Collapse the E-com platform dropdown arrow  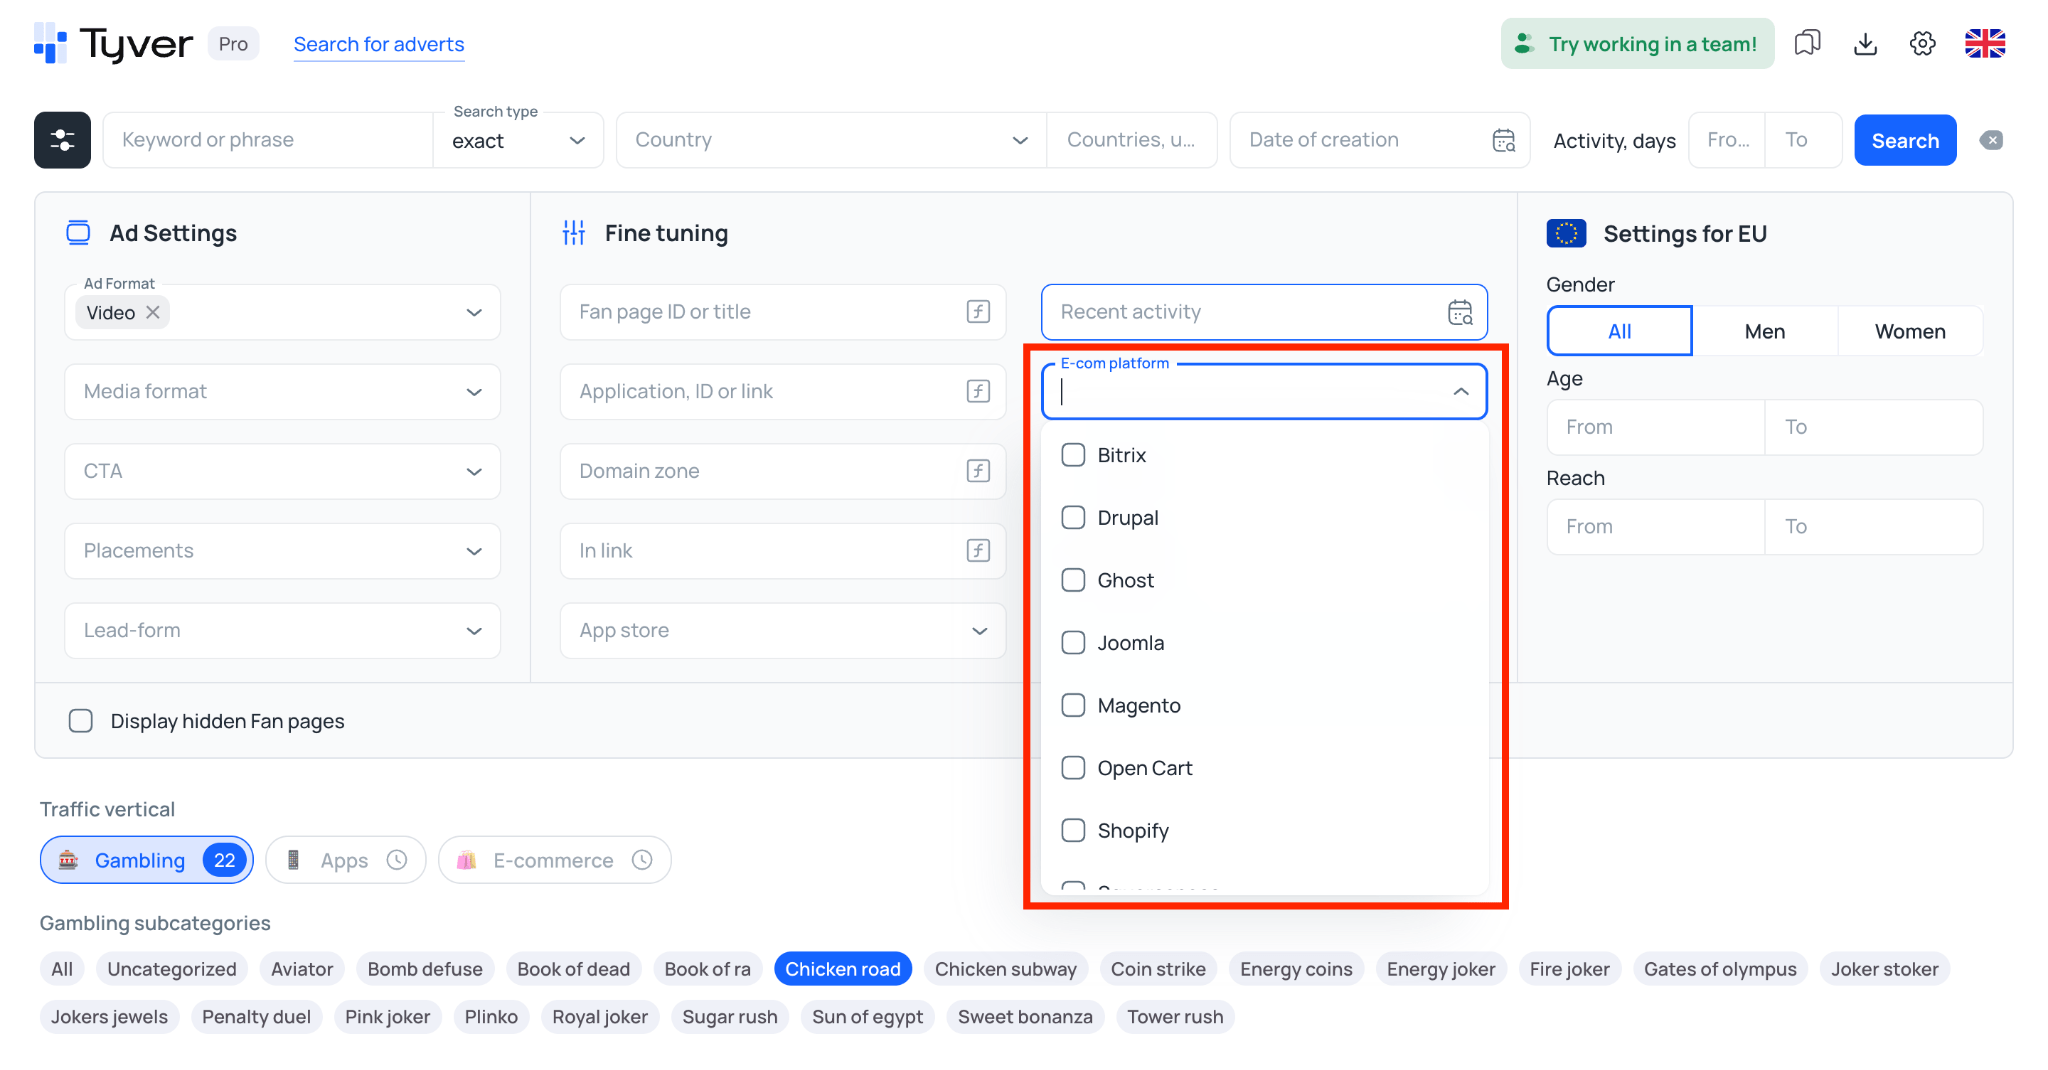[1461, 391]
